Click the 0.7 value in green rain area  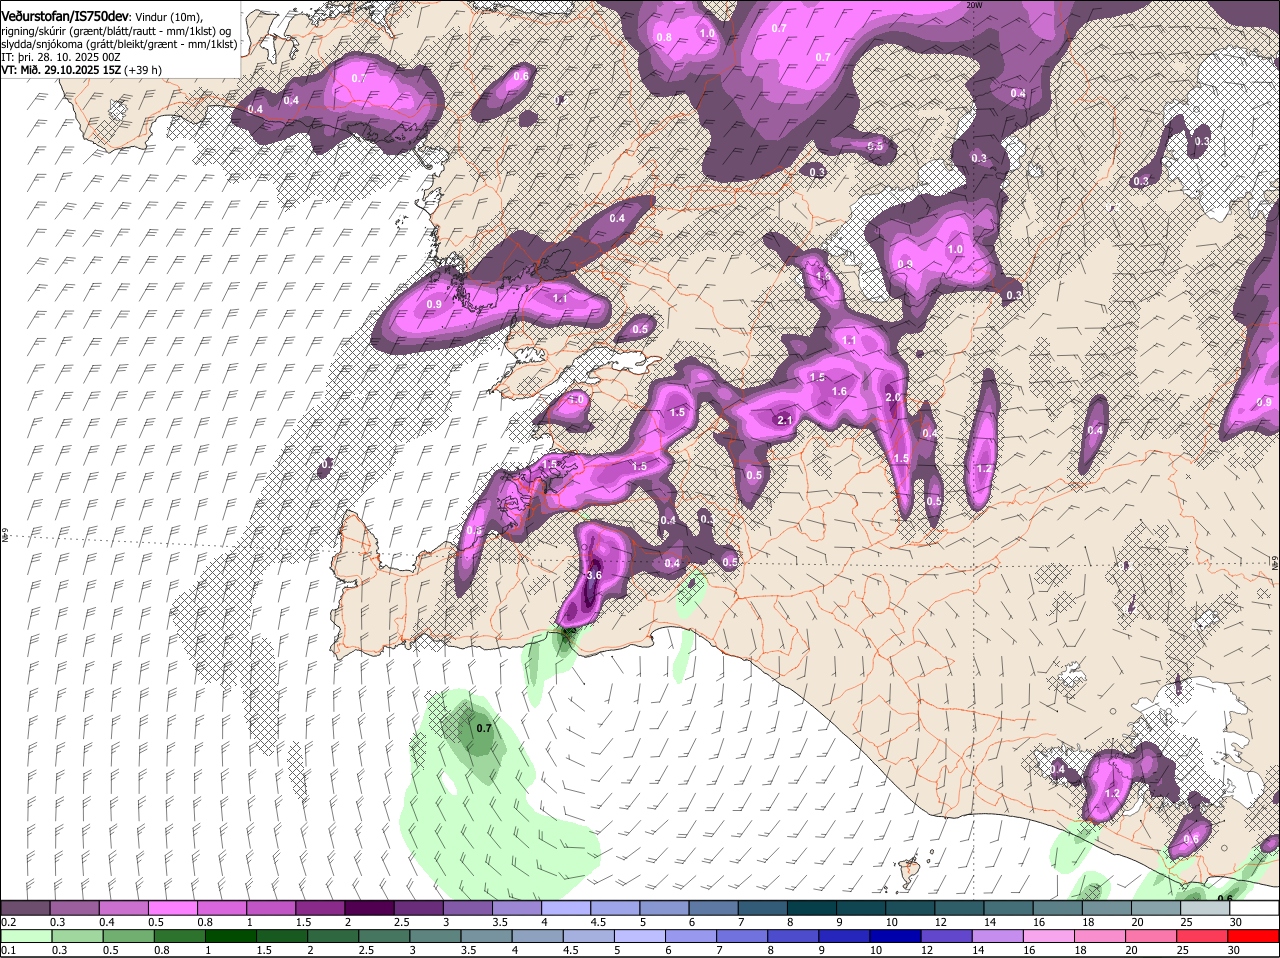(484, 728)
